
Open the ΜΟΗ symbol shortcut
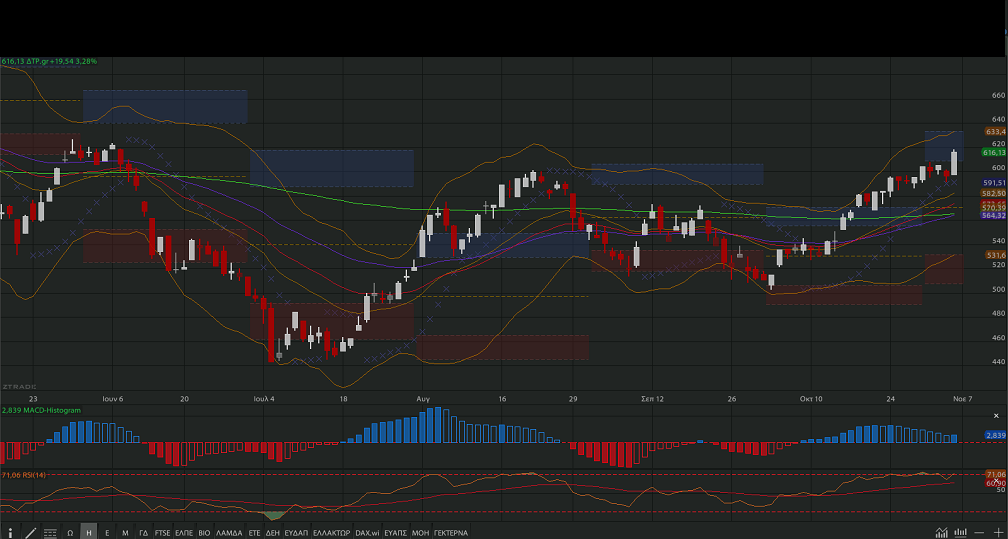(420, 533)
